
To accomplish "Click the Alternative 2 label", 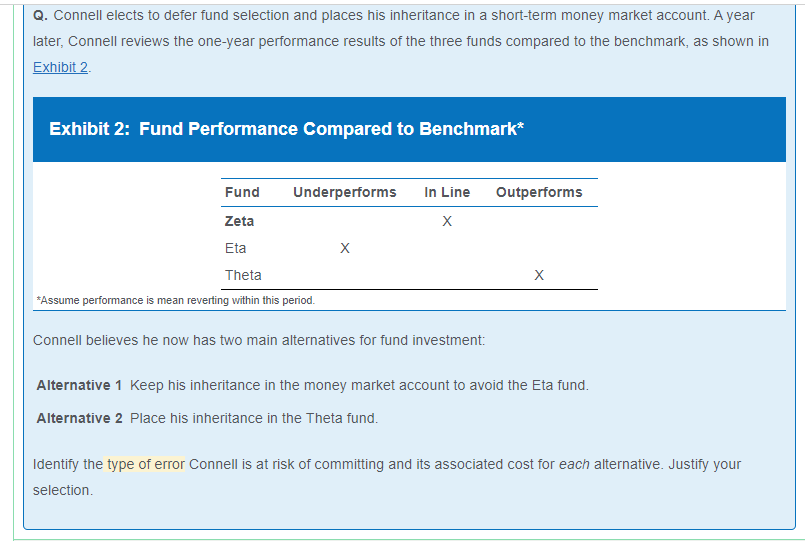I will coord(80,418).
